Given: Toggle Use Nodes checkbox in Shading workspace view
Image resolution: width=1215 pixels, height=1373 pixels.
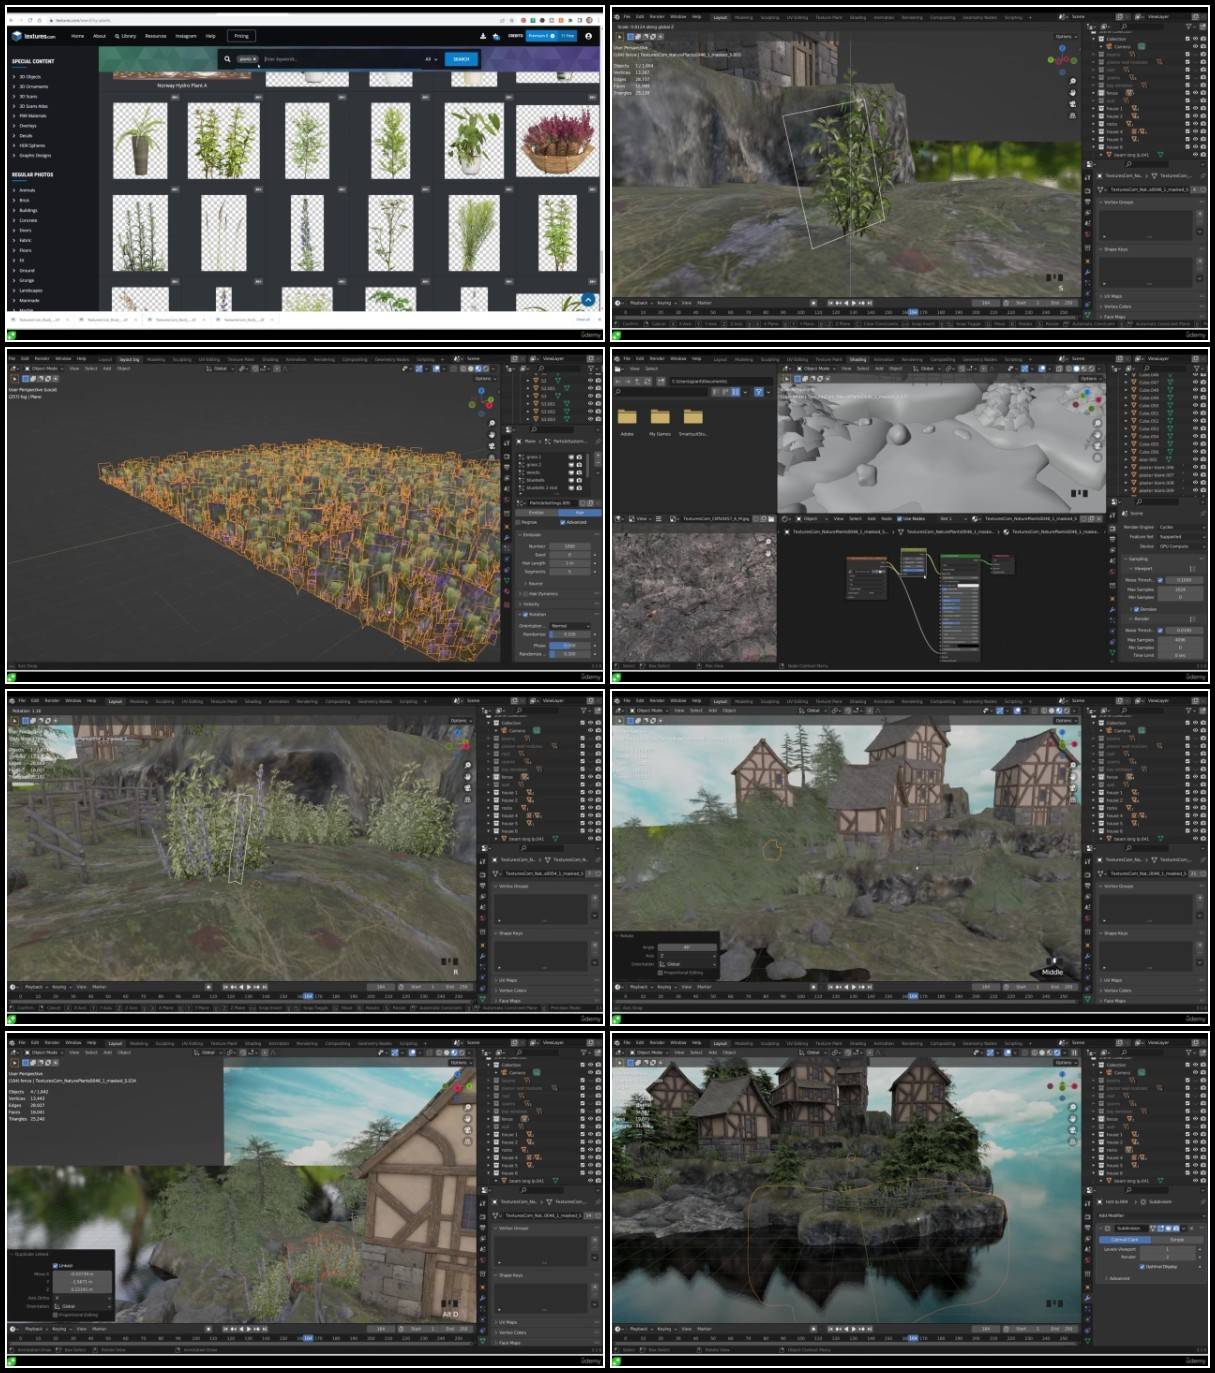Looking at the screenshot, I should pos(901,518).
